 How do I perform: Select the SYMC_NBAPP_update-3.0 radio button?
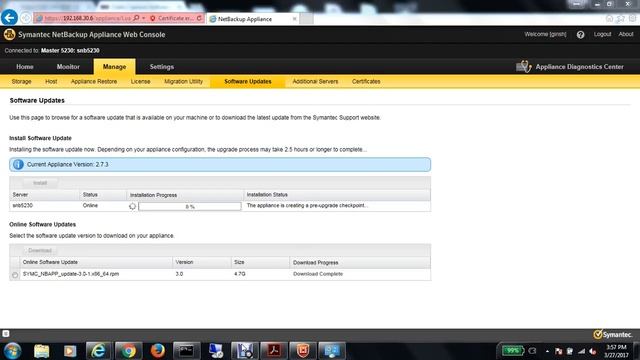[15, 275]
